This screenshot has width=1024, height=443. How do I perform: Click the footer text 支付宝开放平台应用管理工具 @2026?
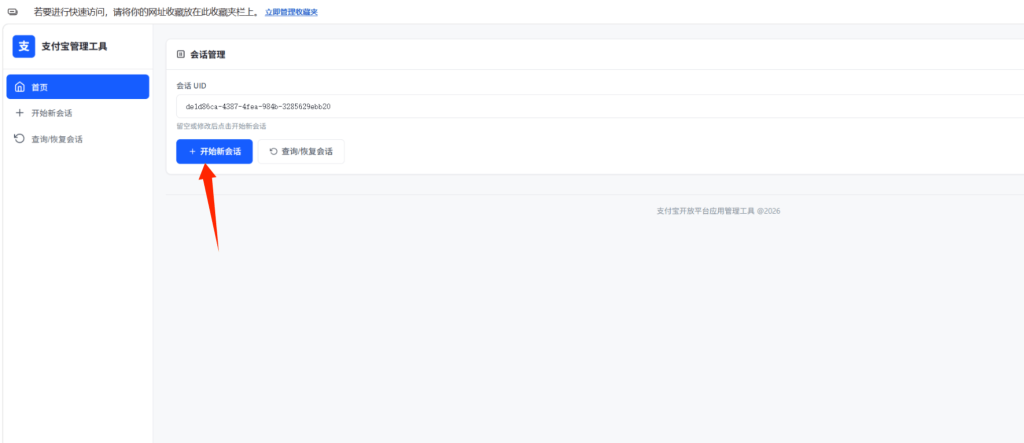(718, 211)
